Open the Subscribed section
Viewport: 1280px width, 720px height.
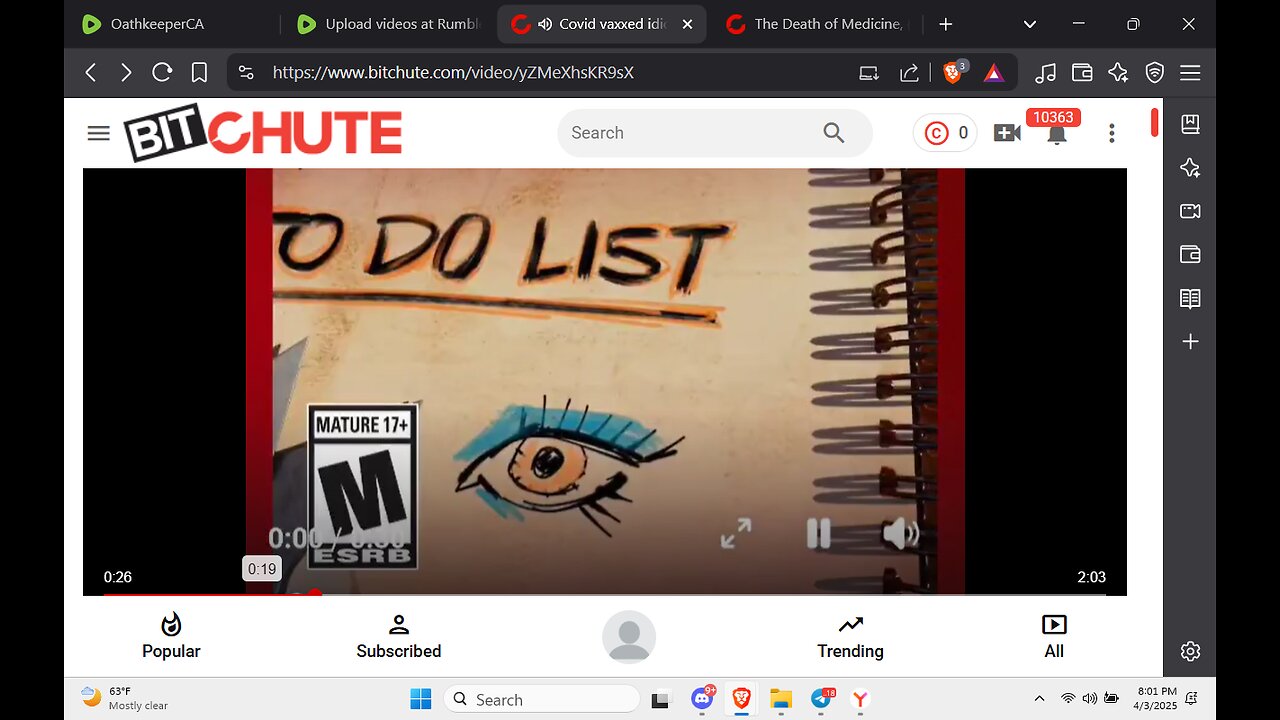pyautogui.click(x=399, y=637)
